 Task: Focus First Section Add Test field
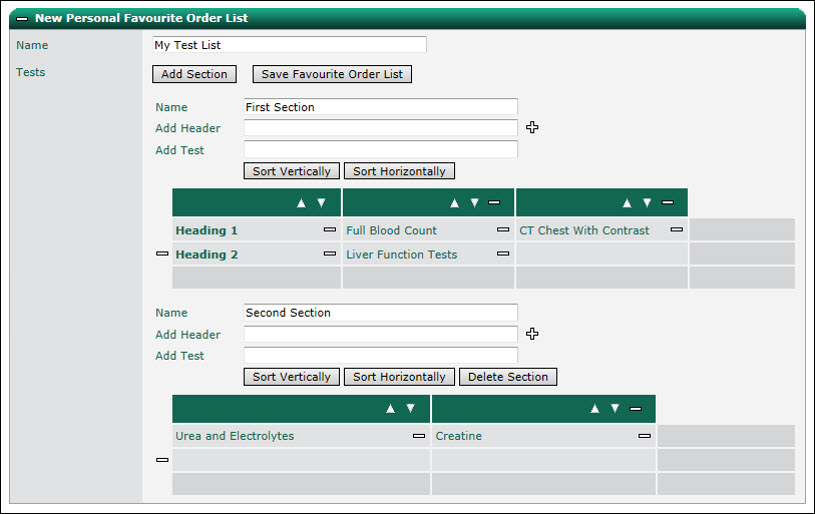380,150
